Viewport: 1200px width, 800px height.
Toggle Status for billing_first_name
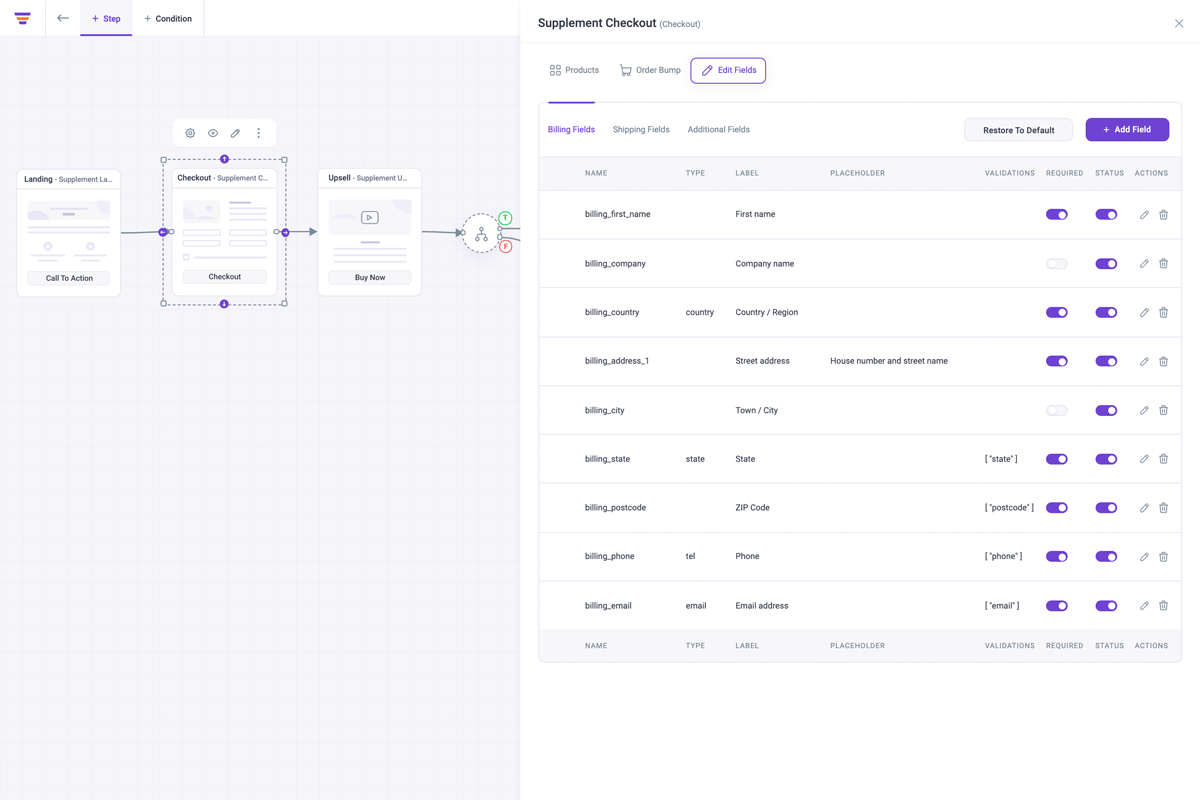click(x=1106, y=214)
